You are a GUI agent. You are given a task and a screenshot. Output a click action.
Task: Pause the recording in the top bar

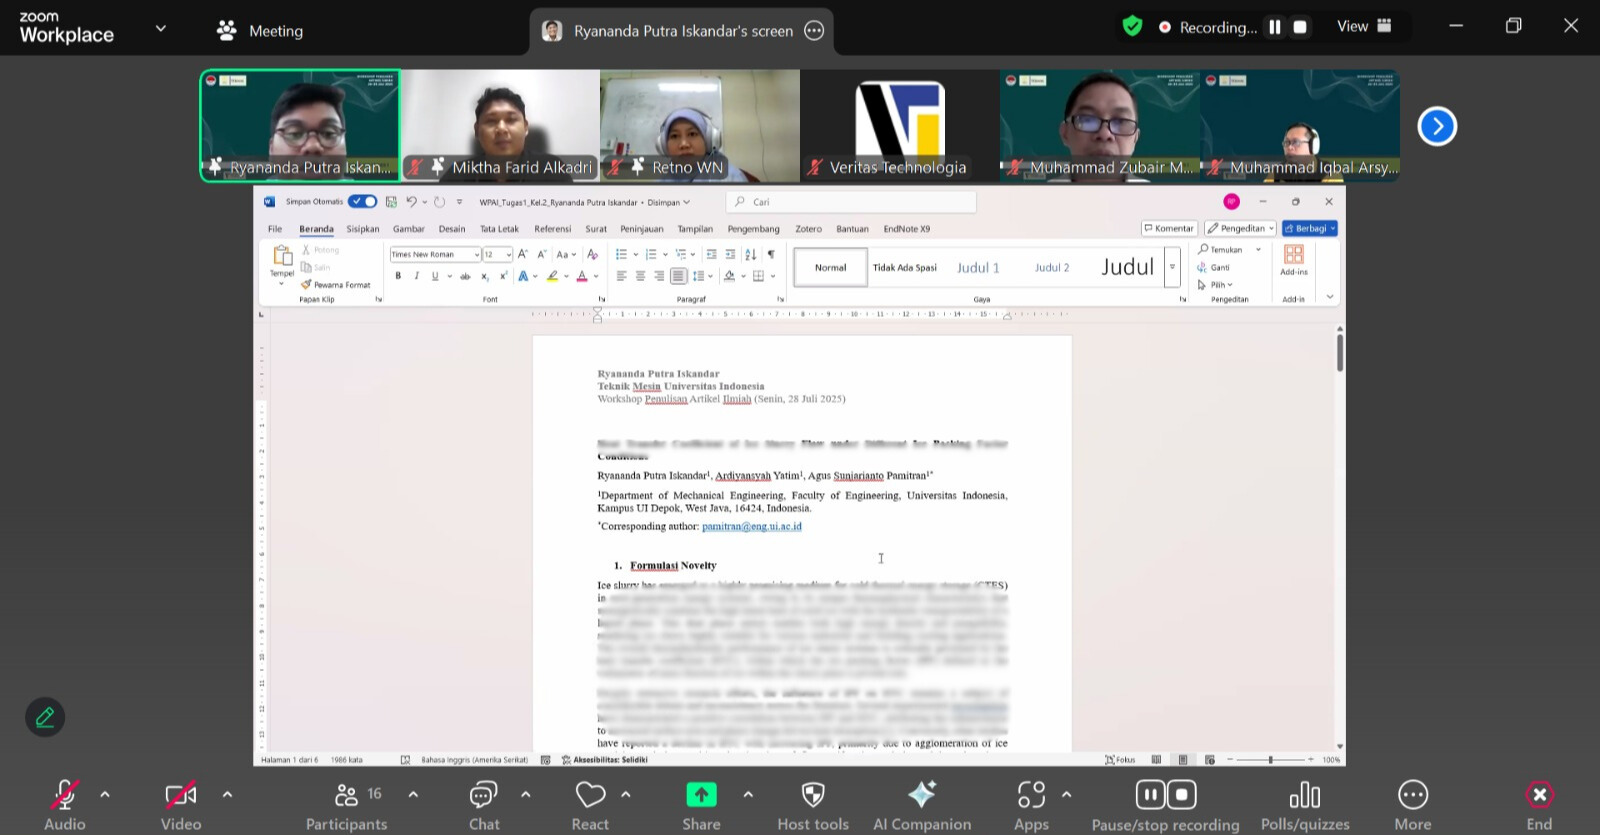(x=1275, y=27)
